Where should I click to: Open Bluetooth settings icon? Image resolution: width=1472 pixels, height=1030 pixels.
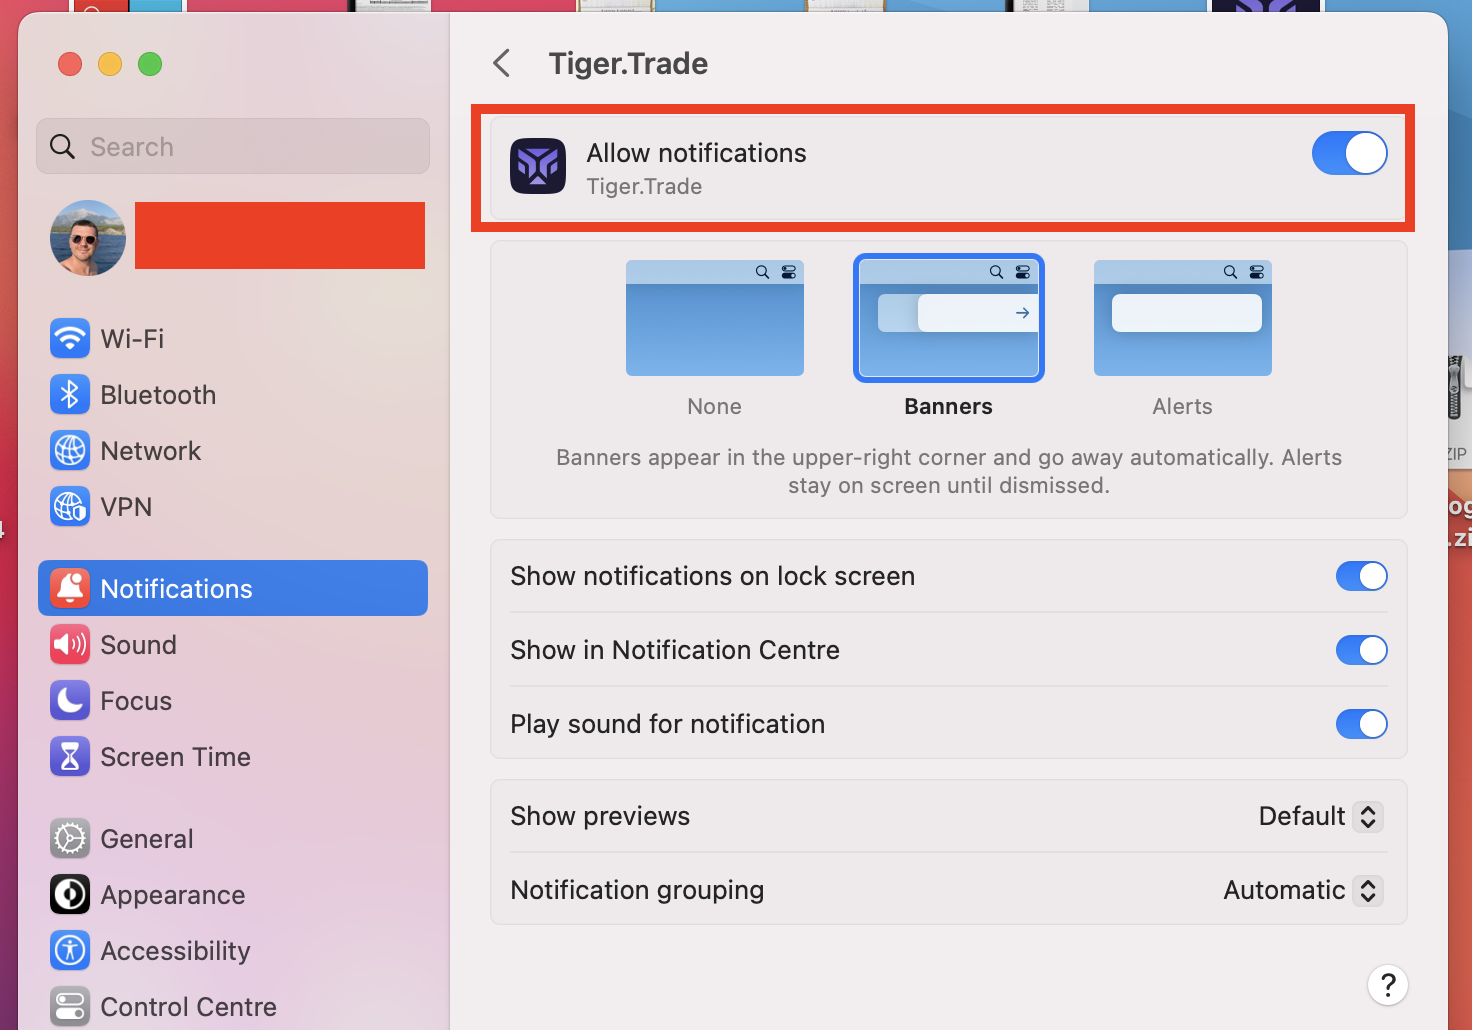click(70, 395)
